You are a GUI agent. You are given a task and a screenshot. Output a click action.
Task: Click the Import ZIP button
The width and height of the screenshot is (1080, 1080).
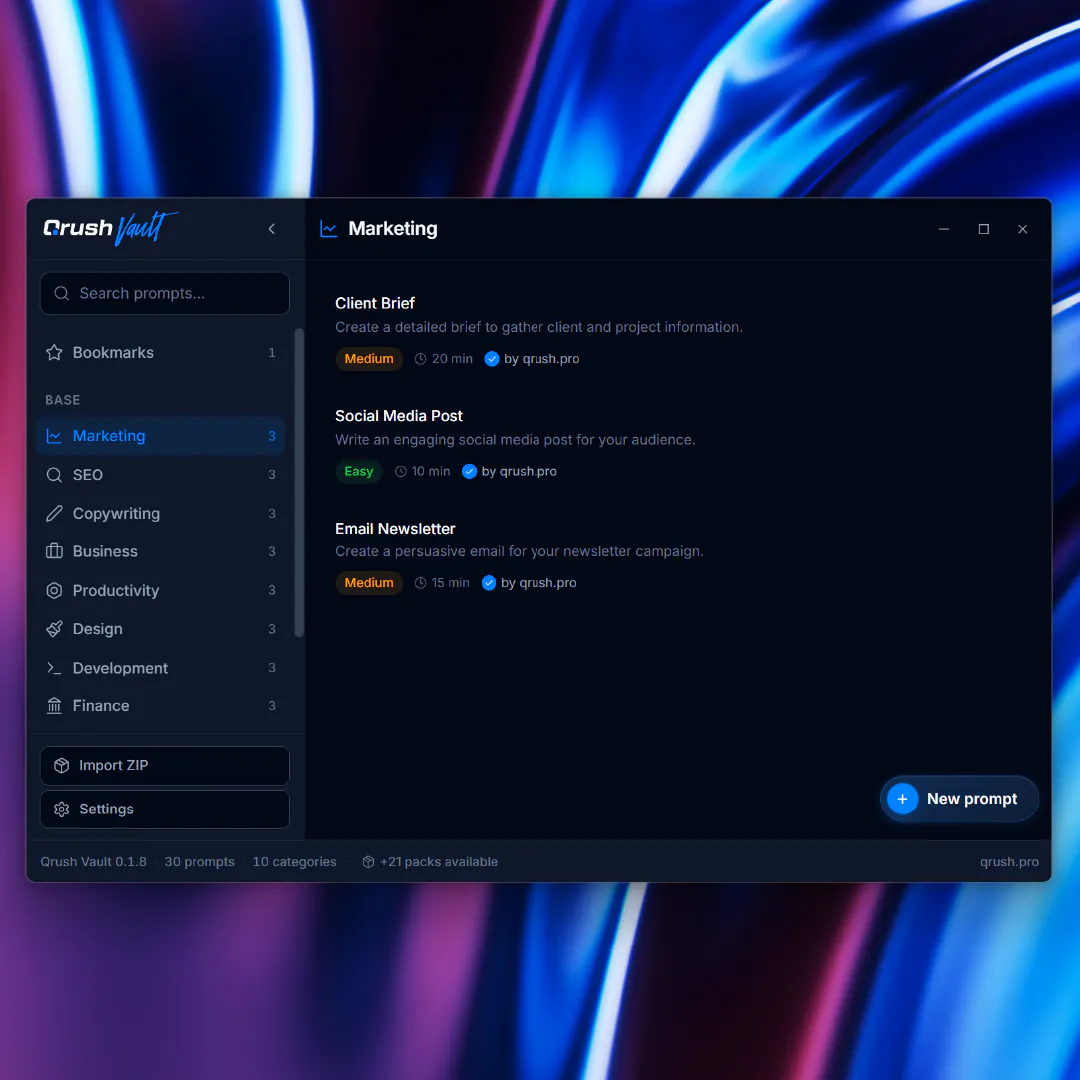165,766
